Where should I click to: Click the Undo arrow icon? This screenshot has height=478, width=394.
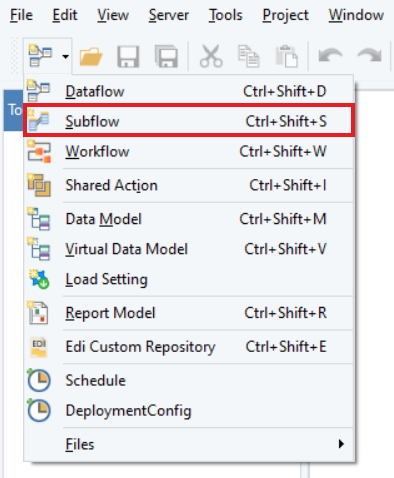pyautogui.click(x=330, y=55)
